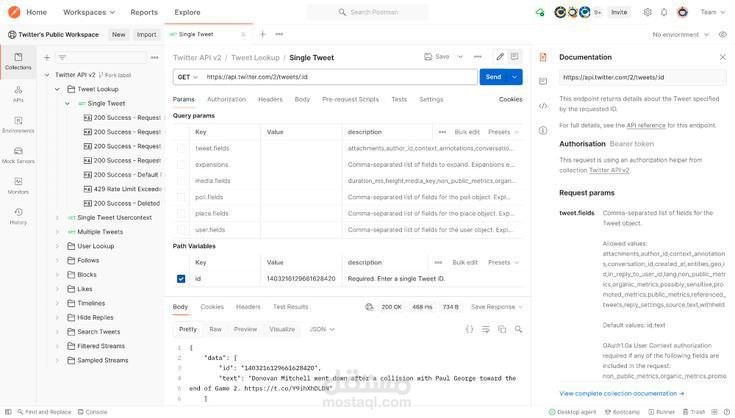Image resolution: width=735 pixels, height=418 pixels.
Task: Click the Postman logo icon
Action: [x=14, y=12]
